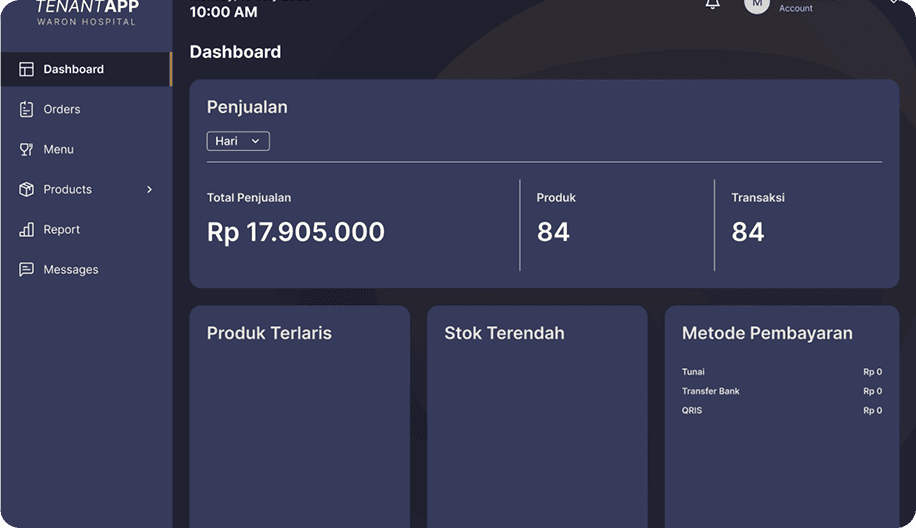Select the QRIS payment row

click(781, 410)
